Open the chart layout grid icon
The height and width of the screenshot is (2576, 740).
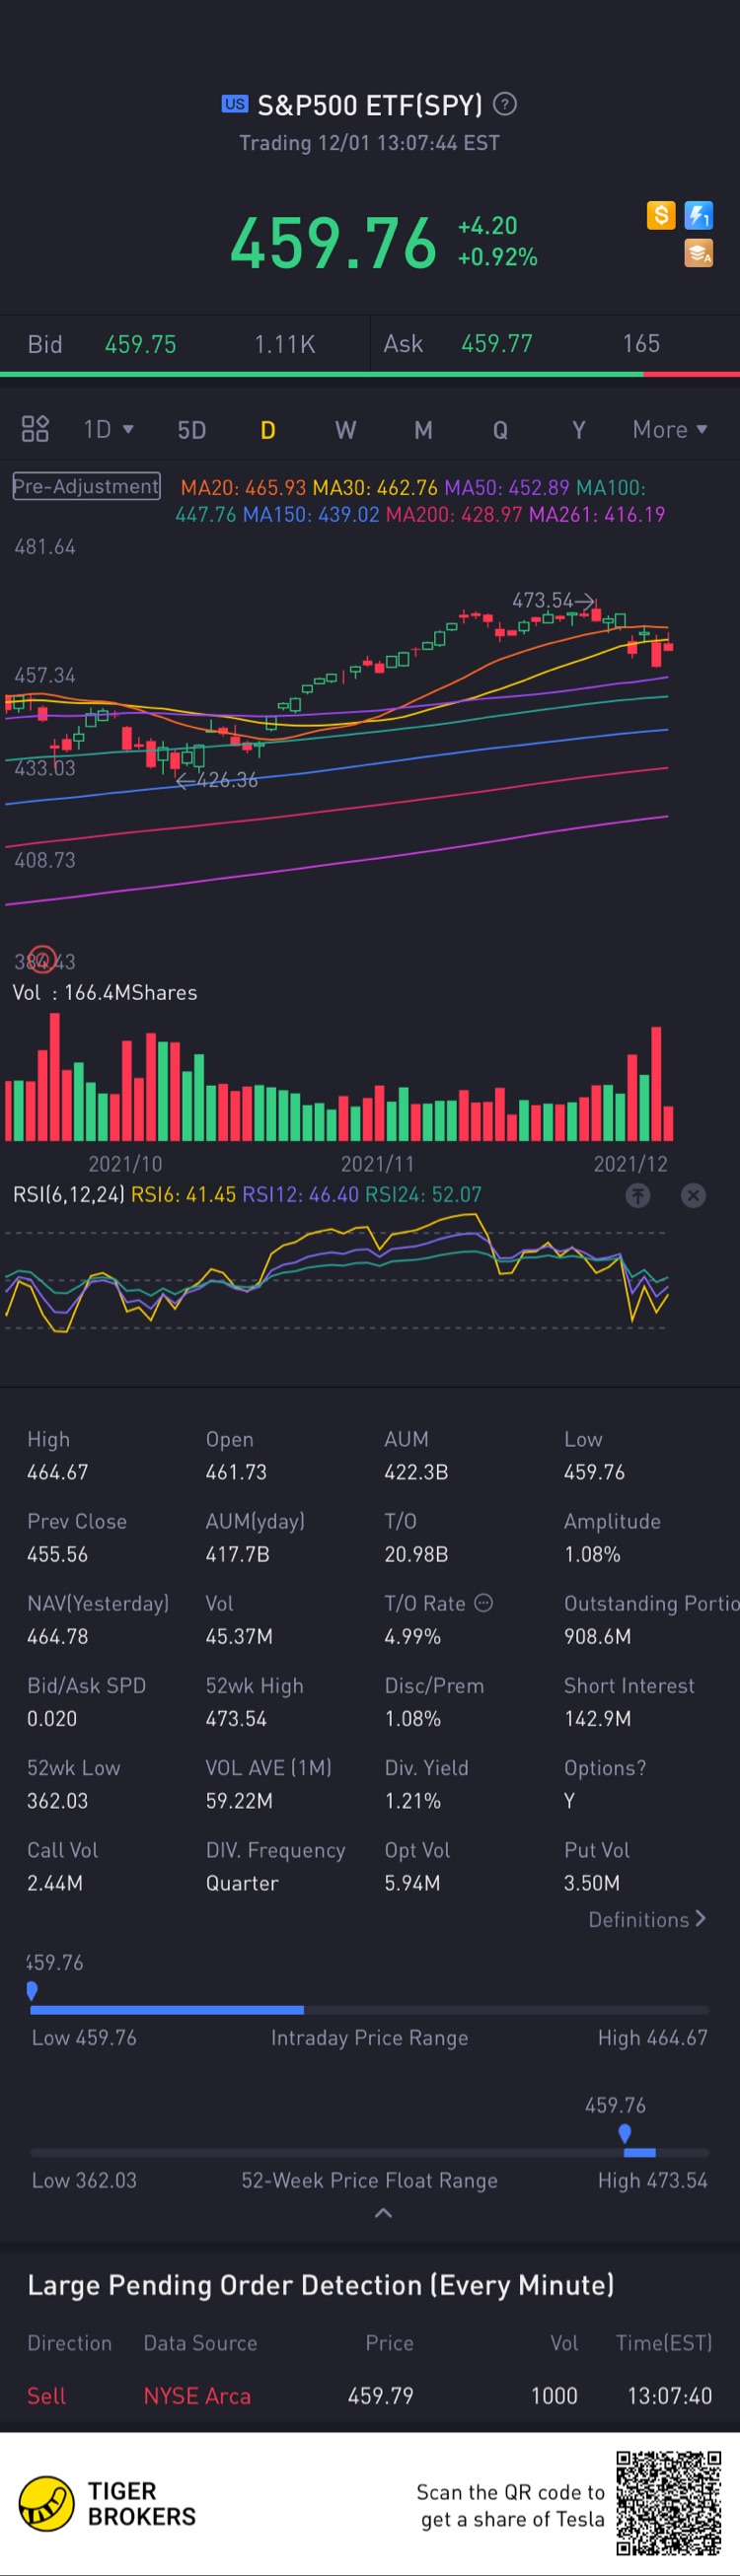click(x=35, y=429)
